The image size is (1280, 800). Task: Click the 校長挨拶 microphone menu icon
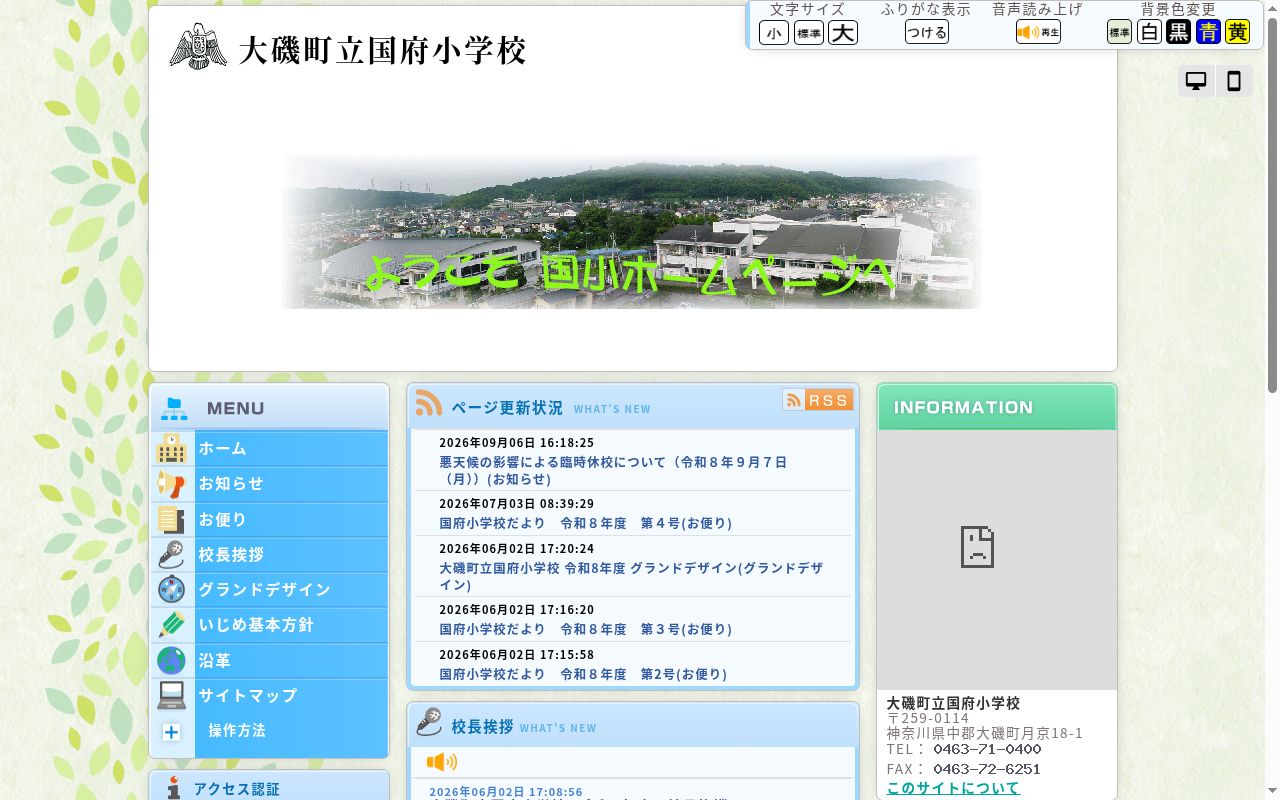(172, 555)
